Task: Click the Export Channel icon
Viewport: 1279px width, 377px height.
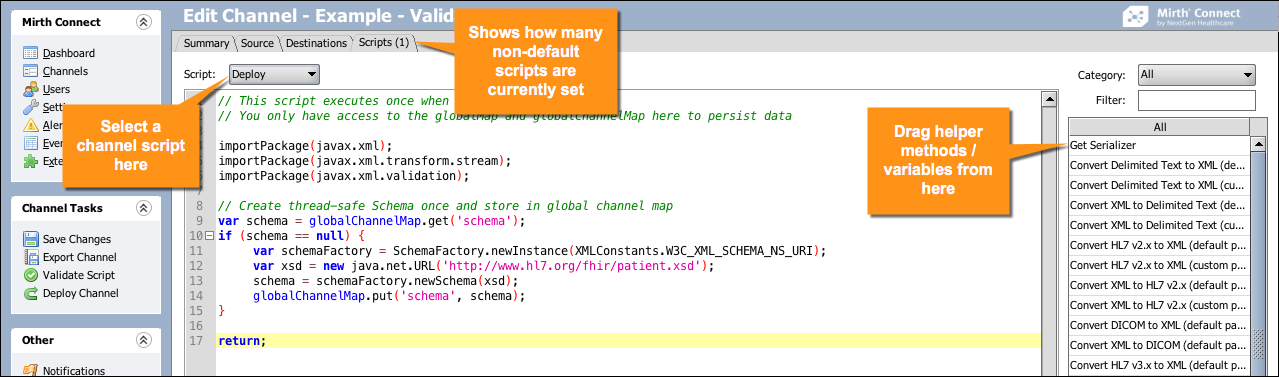Action: point(30,257)
